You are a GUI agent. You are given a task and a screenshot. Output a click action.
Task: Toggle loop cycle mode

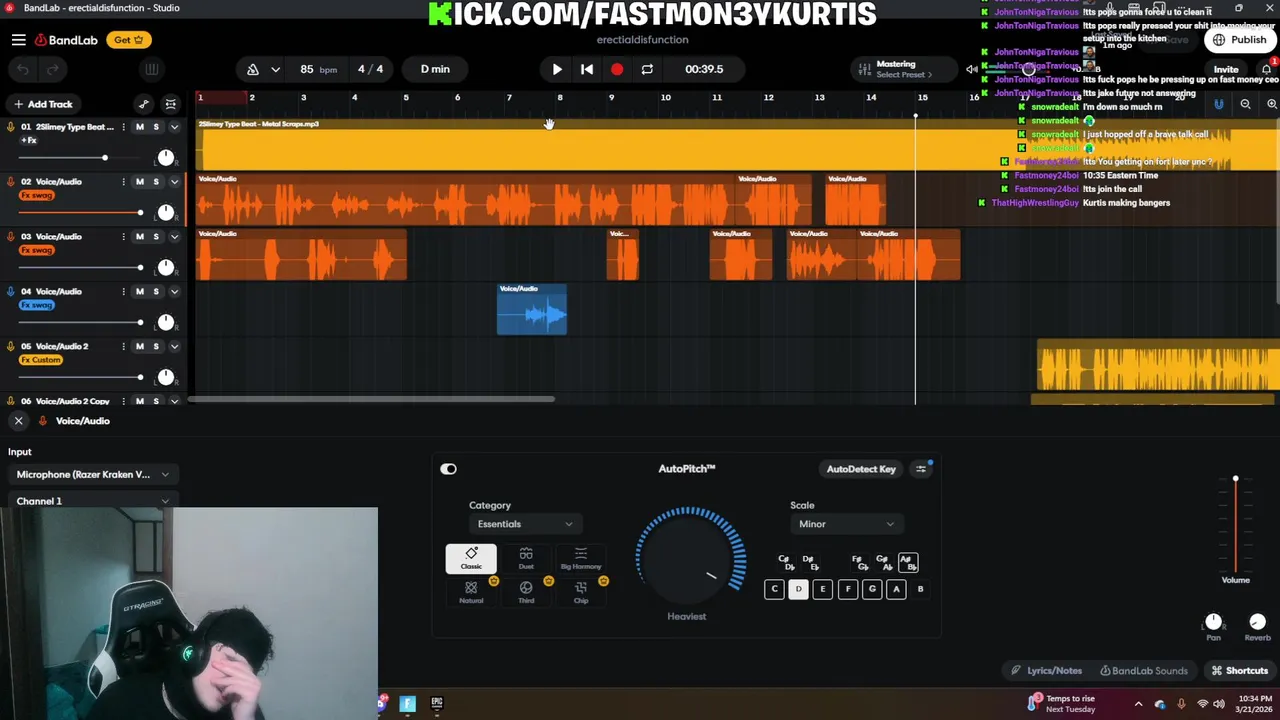pyautogui.click(x=647, y=69)
